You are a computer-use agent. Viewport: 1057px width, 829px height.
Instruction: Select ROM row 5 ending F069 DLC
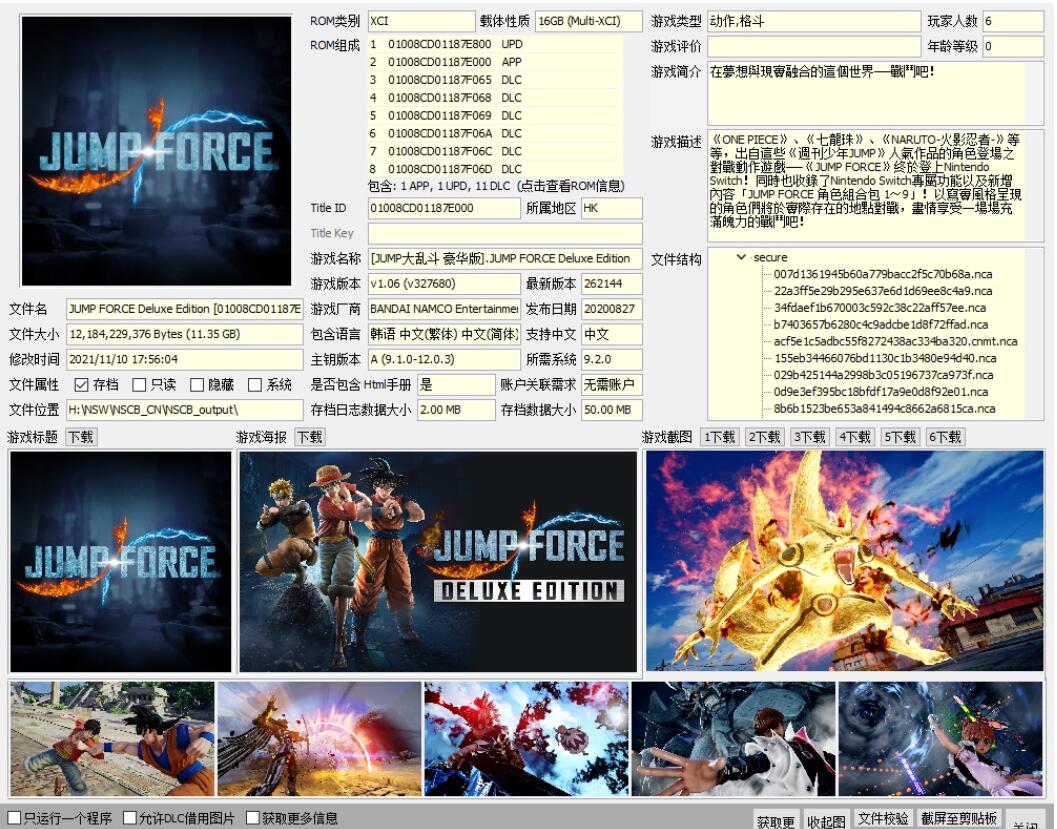point(495,115)
